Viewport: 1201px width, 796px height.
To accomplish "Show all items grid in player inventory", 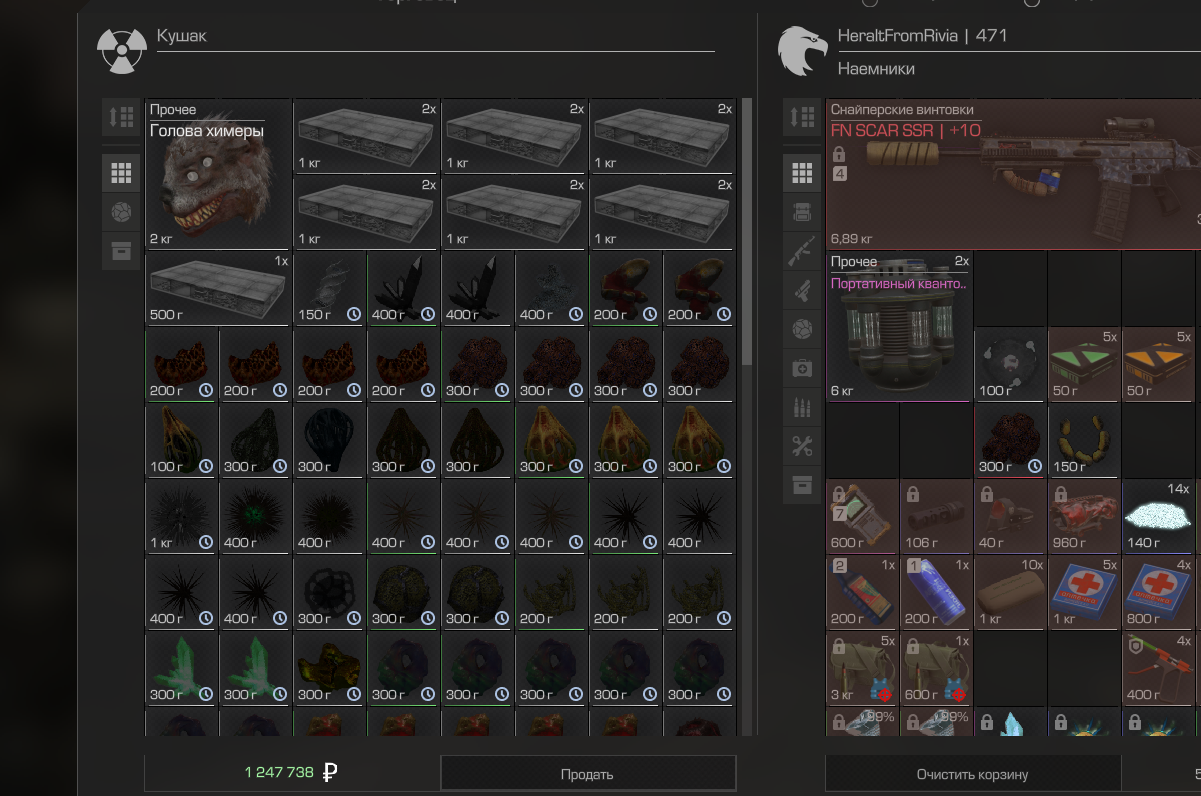I will (801, 174).
